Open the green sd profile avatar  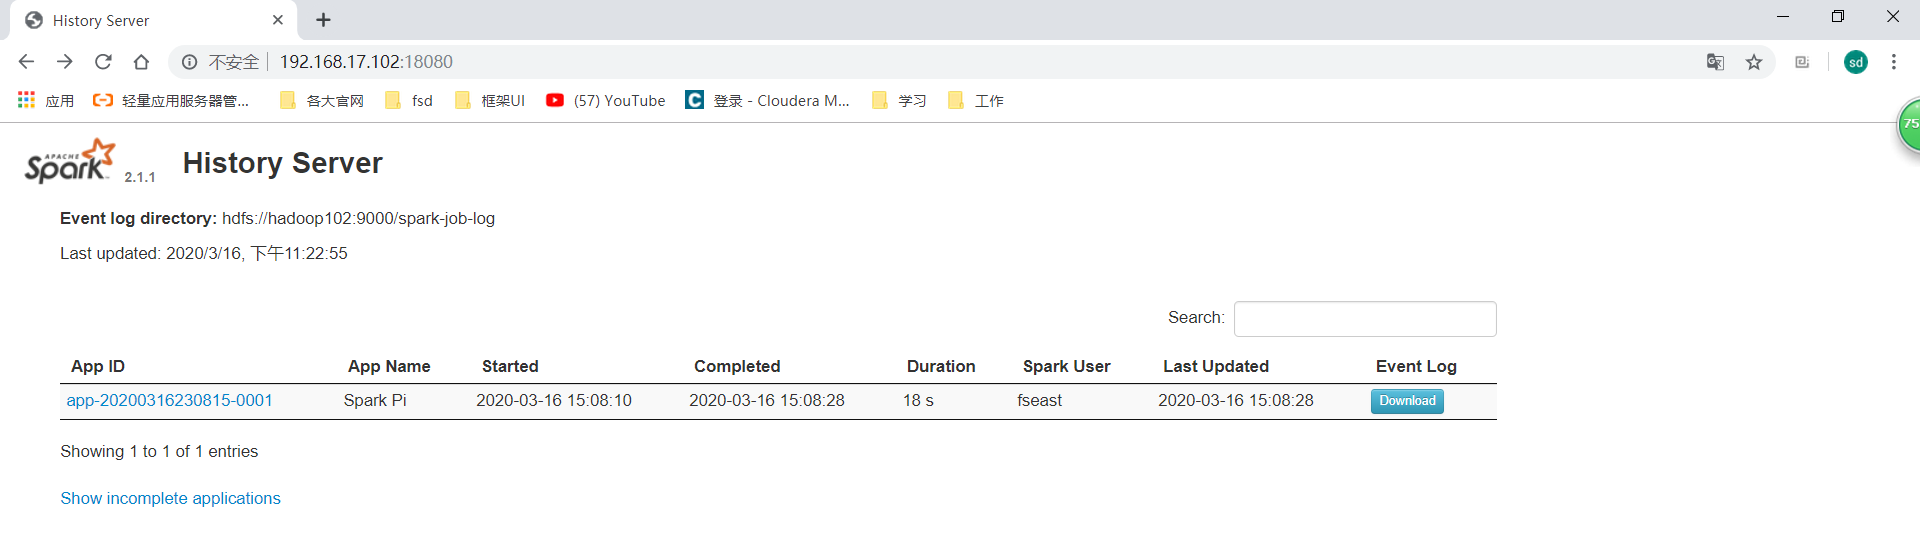pos(1856,62)
